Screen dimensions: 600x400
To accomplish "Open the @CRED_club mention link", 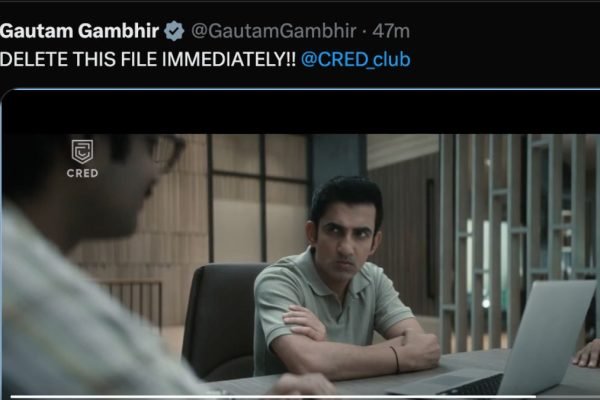I will [x=356, y=59].
